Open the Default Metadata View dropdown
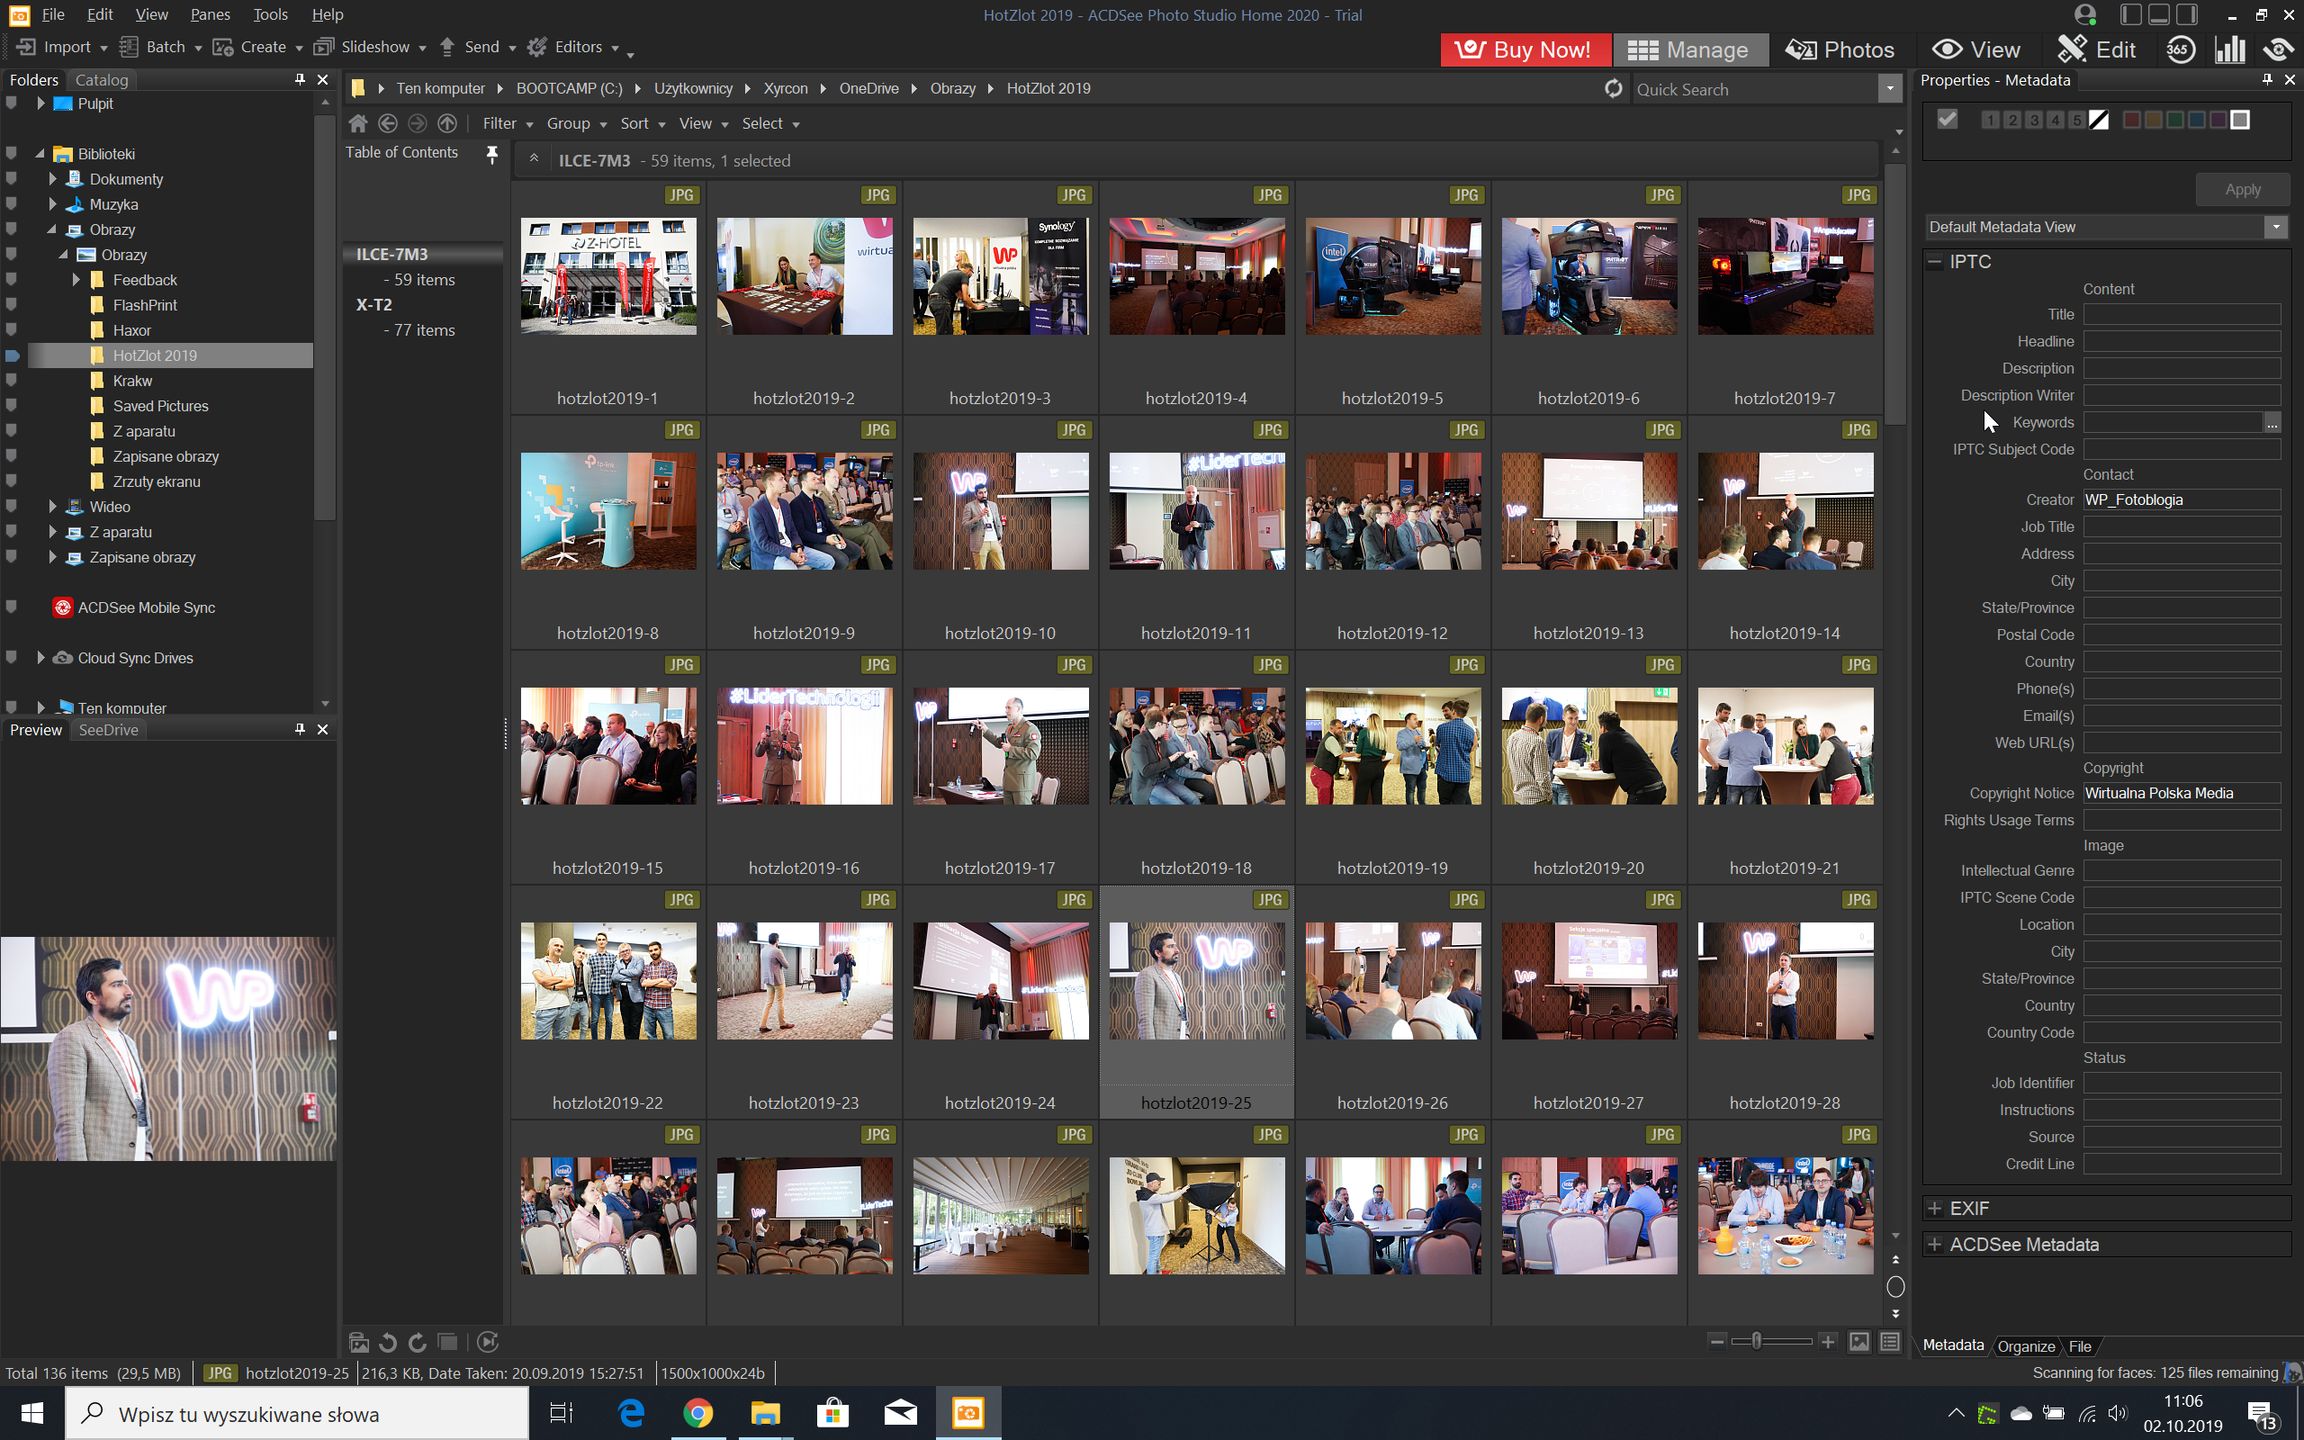2304x1440 pixels. tap(2276, 227)
